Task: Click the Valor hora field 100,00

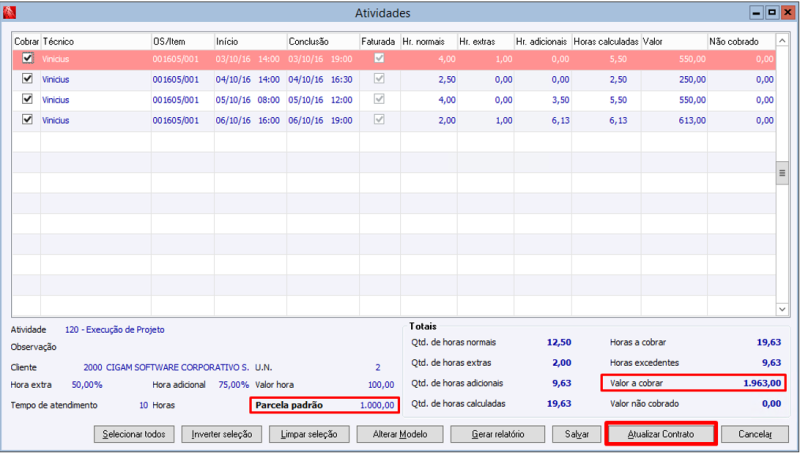Action: [381, 385]
